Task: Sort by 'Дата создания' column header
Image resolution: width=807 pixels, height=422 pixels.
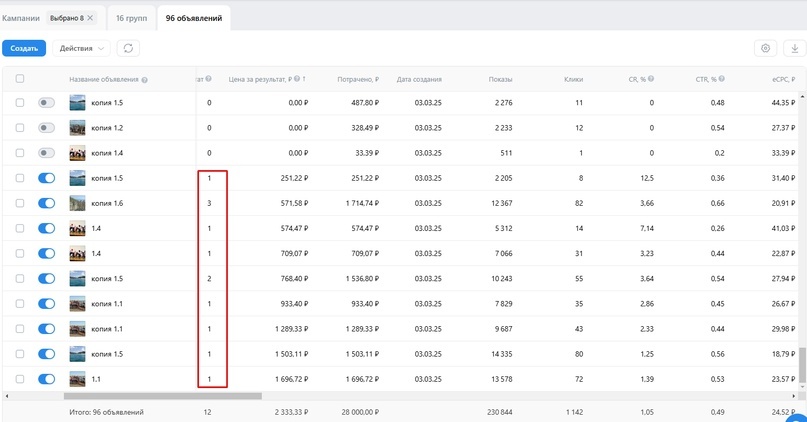Action: pos(419,79)
